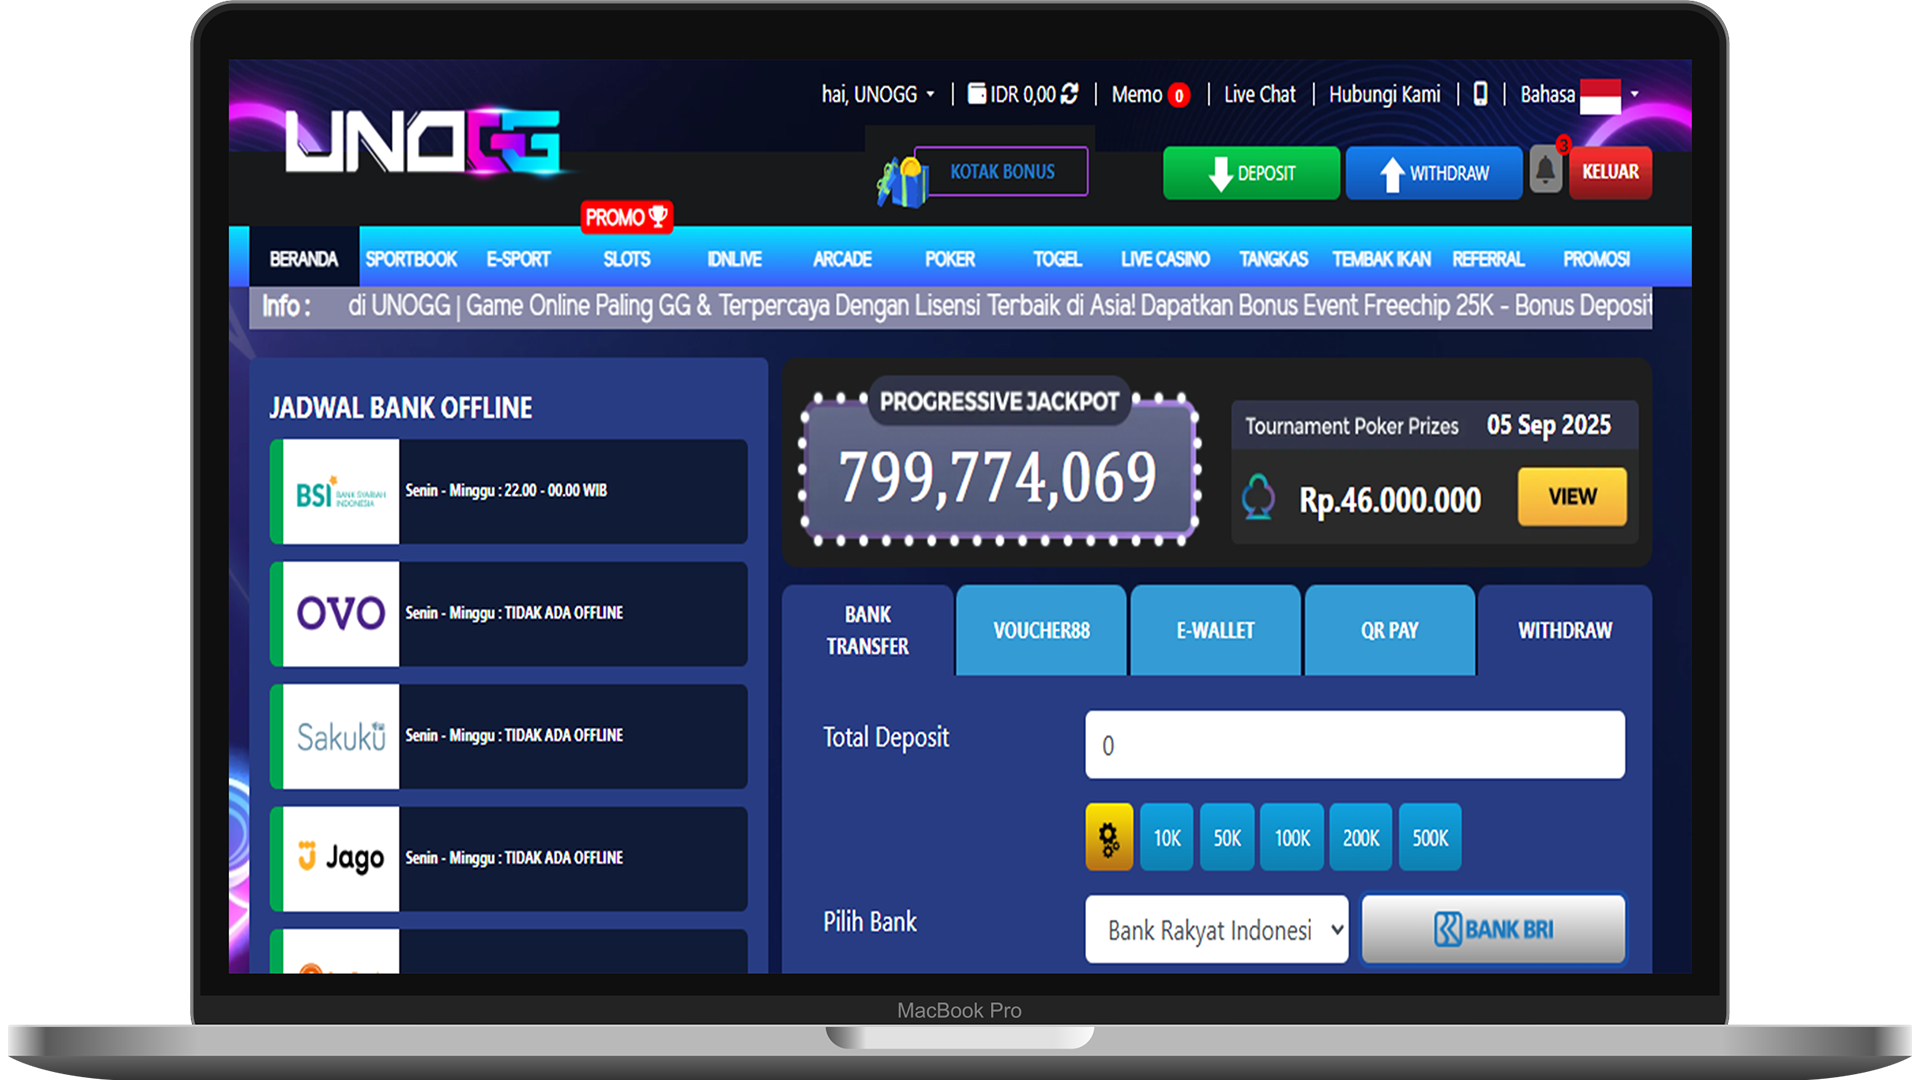Click the yellow VIEW tournament button
The height and width of the screenshot is (1080, 1920).
(x=1572, y=496)
